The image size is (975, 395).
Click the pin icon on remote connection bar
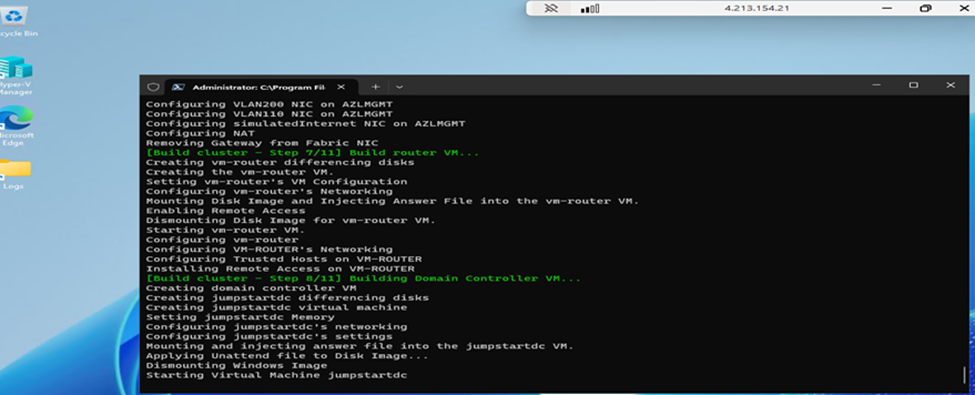pyautogui.click(x=550, y=8)
